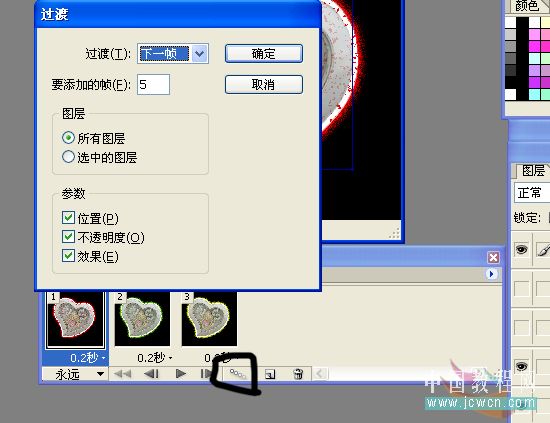Switch to the 图层 tab
550x423 pixels.
(x=533, y=171)
